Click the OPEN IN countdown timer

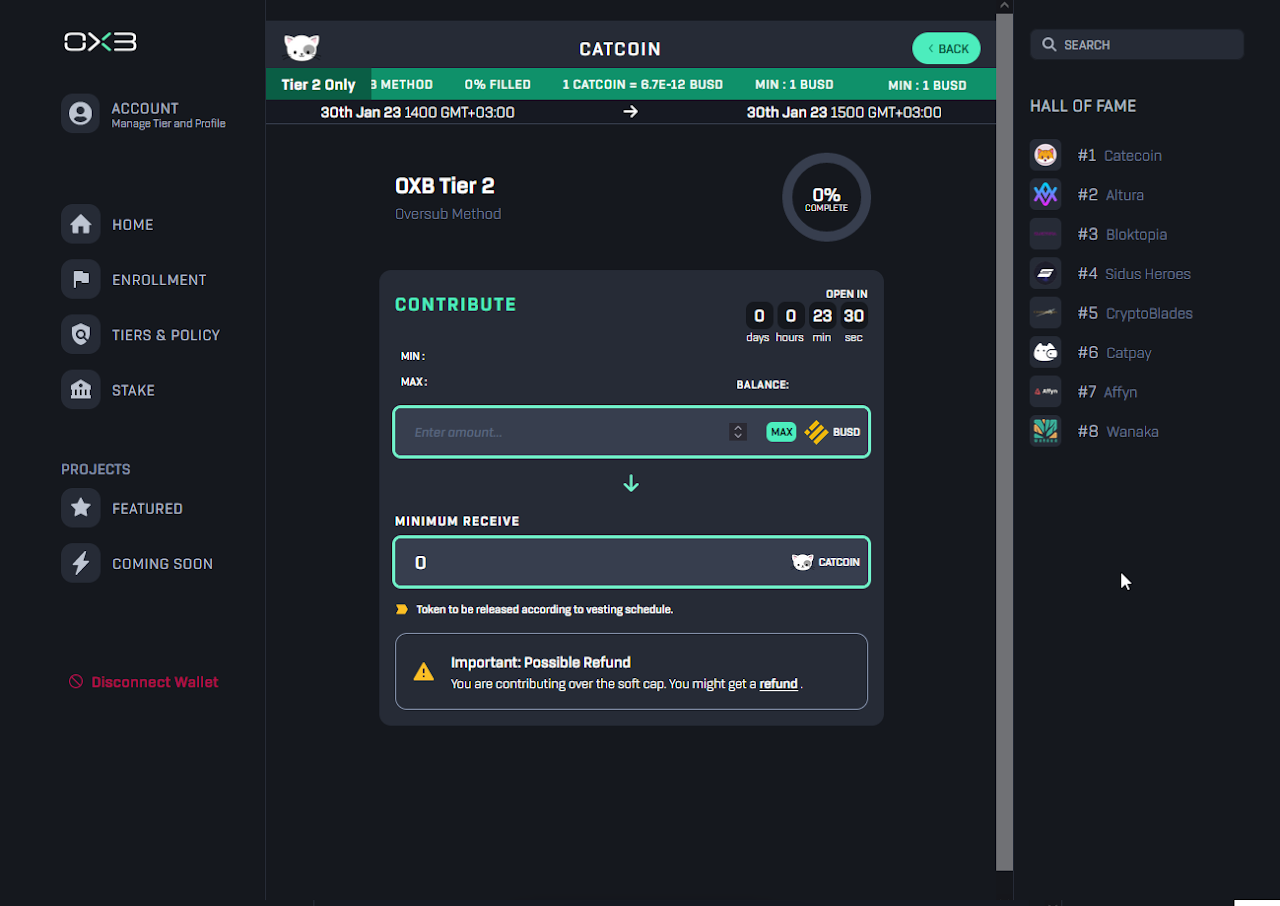[x=806, y=317]
